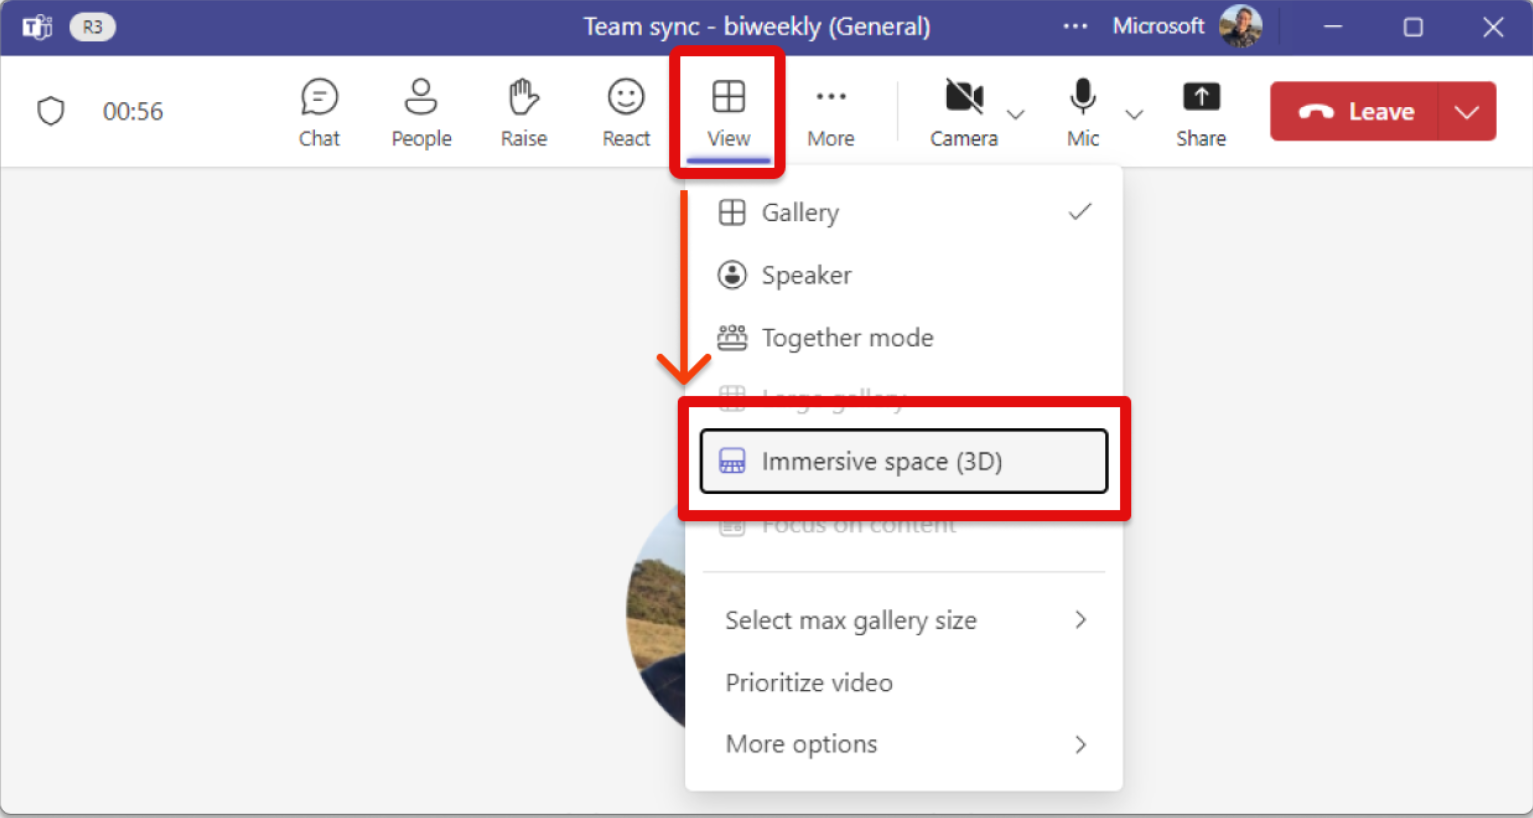Expand the Camera options chevron
The height and width of the screenshot is (818, 1533).
pyautogui.click(x=1017, y=115)
